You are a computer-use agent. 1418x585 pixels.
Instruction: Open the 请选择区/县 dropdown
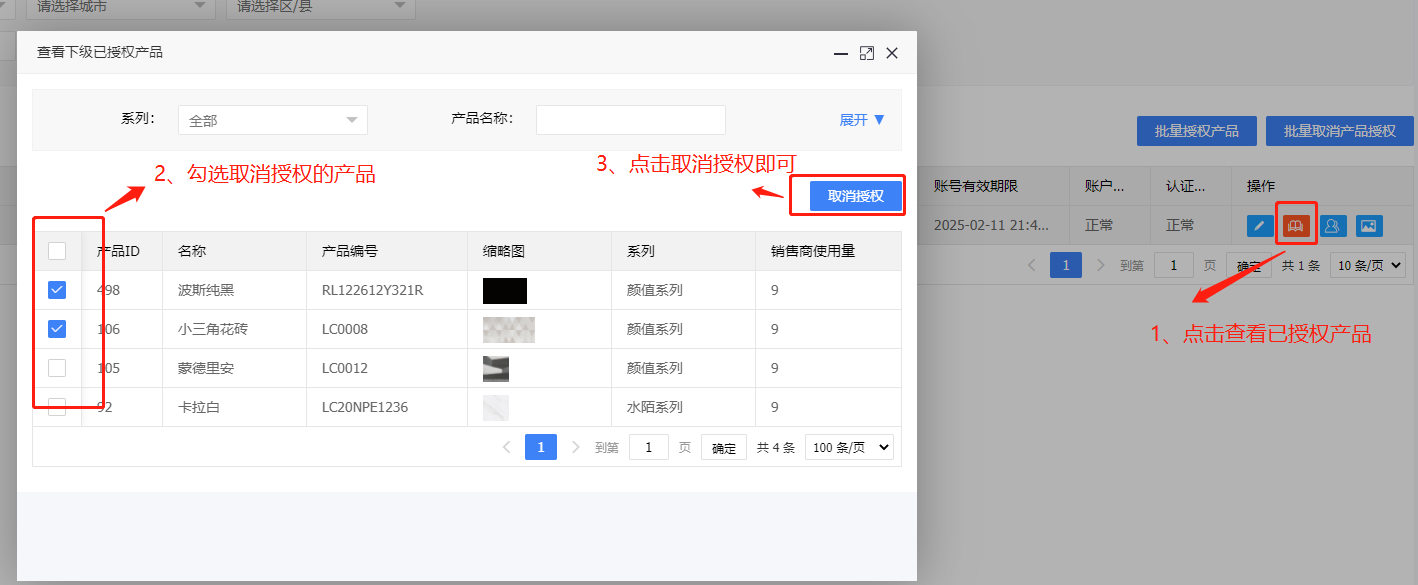(321, 7)
